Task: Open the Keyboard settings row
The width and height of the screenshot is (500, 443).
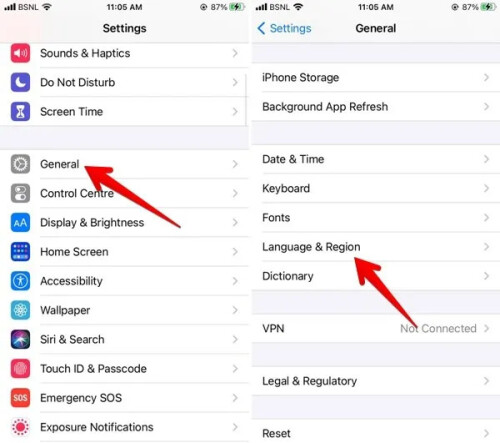Action: [x=376, y=188]
